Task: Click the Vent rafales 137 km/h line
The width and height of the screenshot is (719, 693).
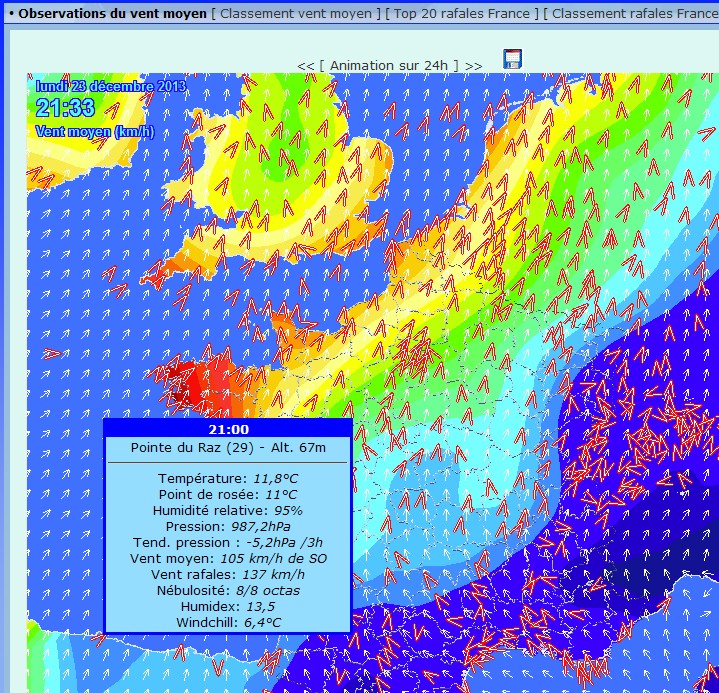Action: (228, 574)
